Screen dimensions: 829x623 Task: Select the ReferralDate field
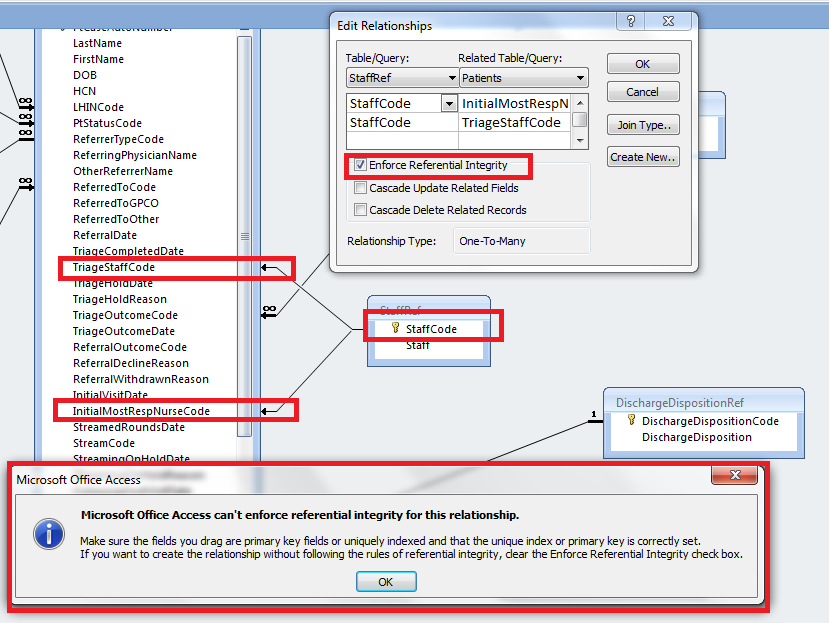[x=105, y=235]
